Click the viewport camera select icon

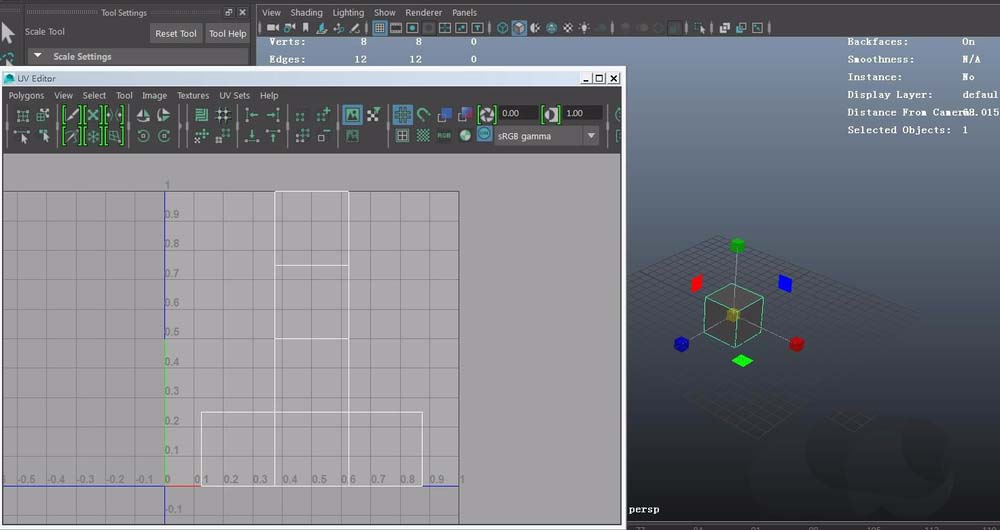(x=273, y=28)
